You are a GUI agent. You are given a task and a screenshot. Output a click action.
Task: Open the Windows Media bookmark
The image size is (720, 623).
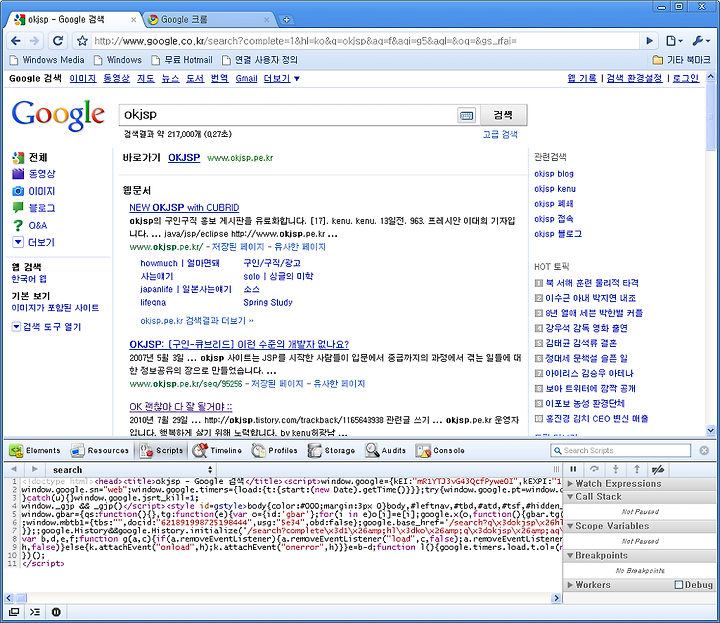click(x=47, y=60)
